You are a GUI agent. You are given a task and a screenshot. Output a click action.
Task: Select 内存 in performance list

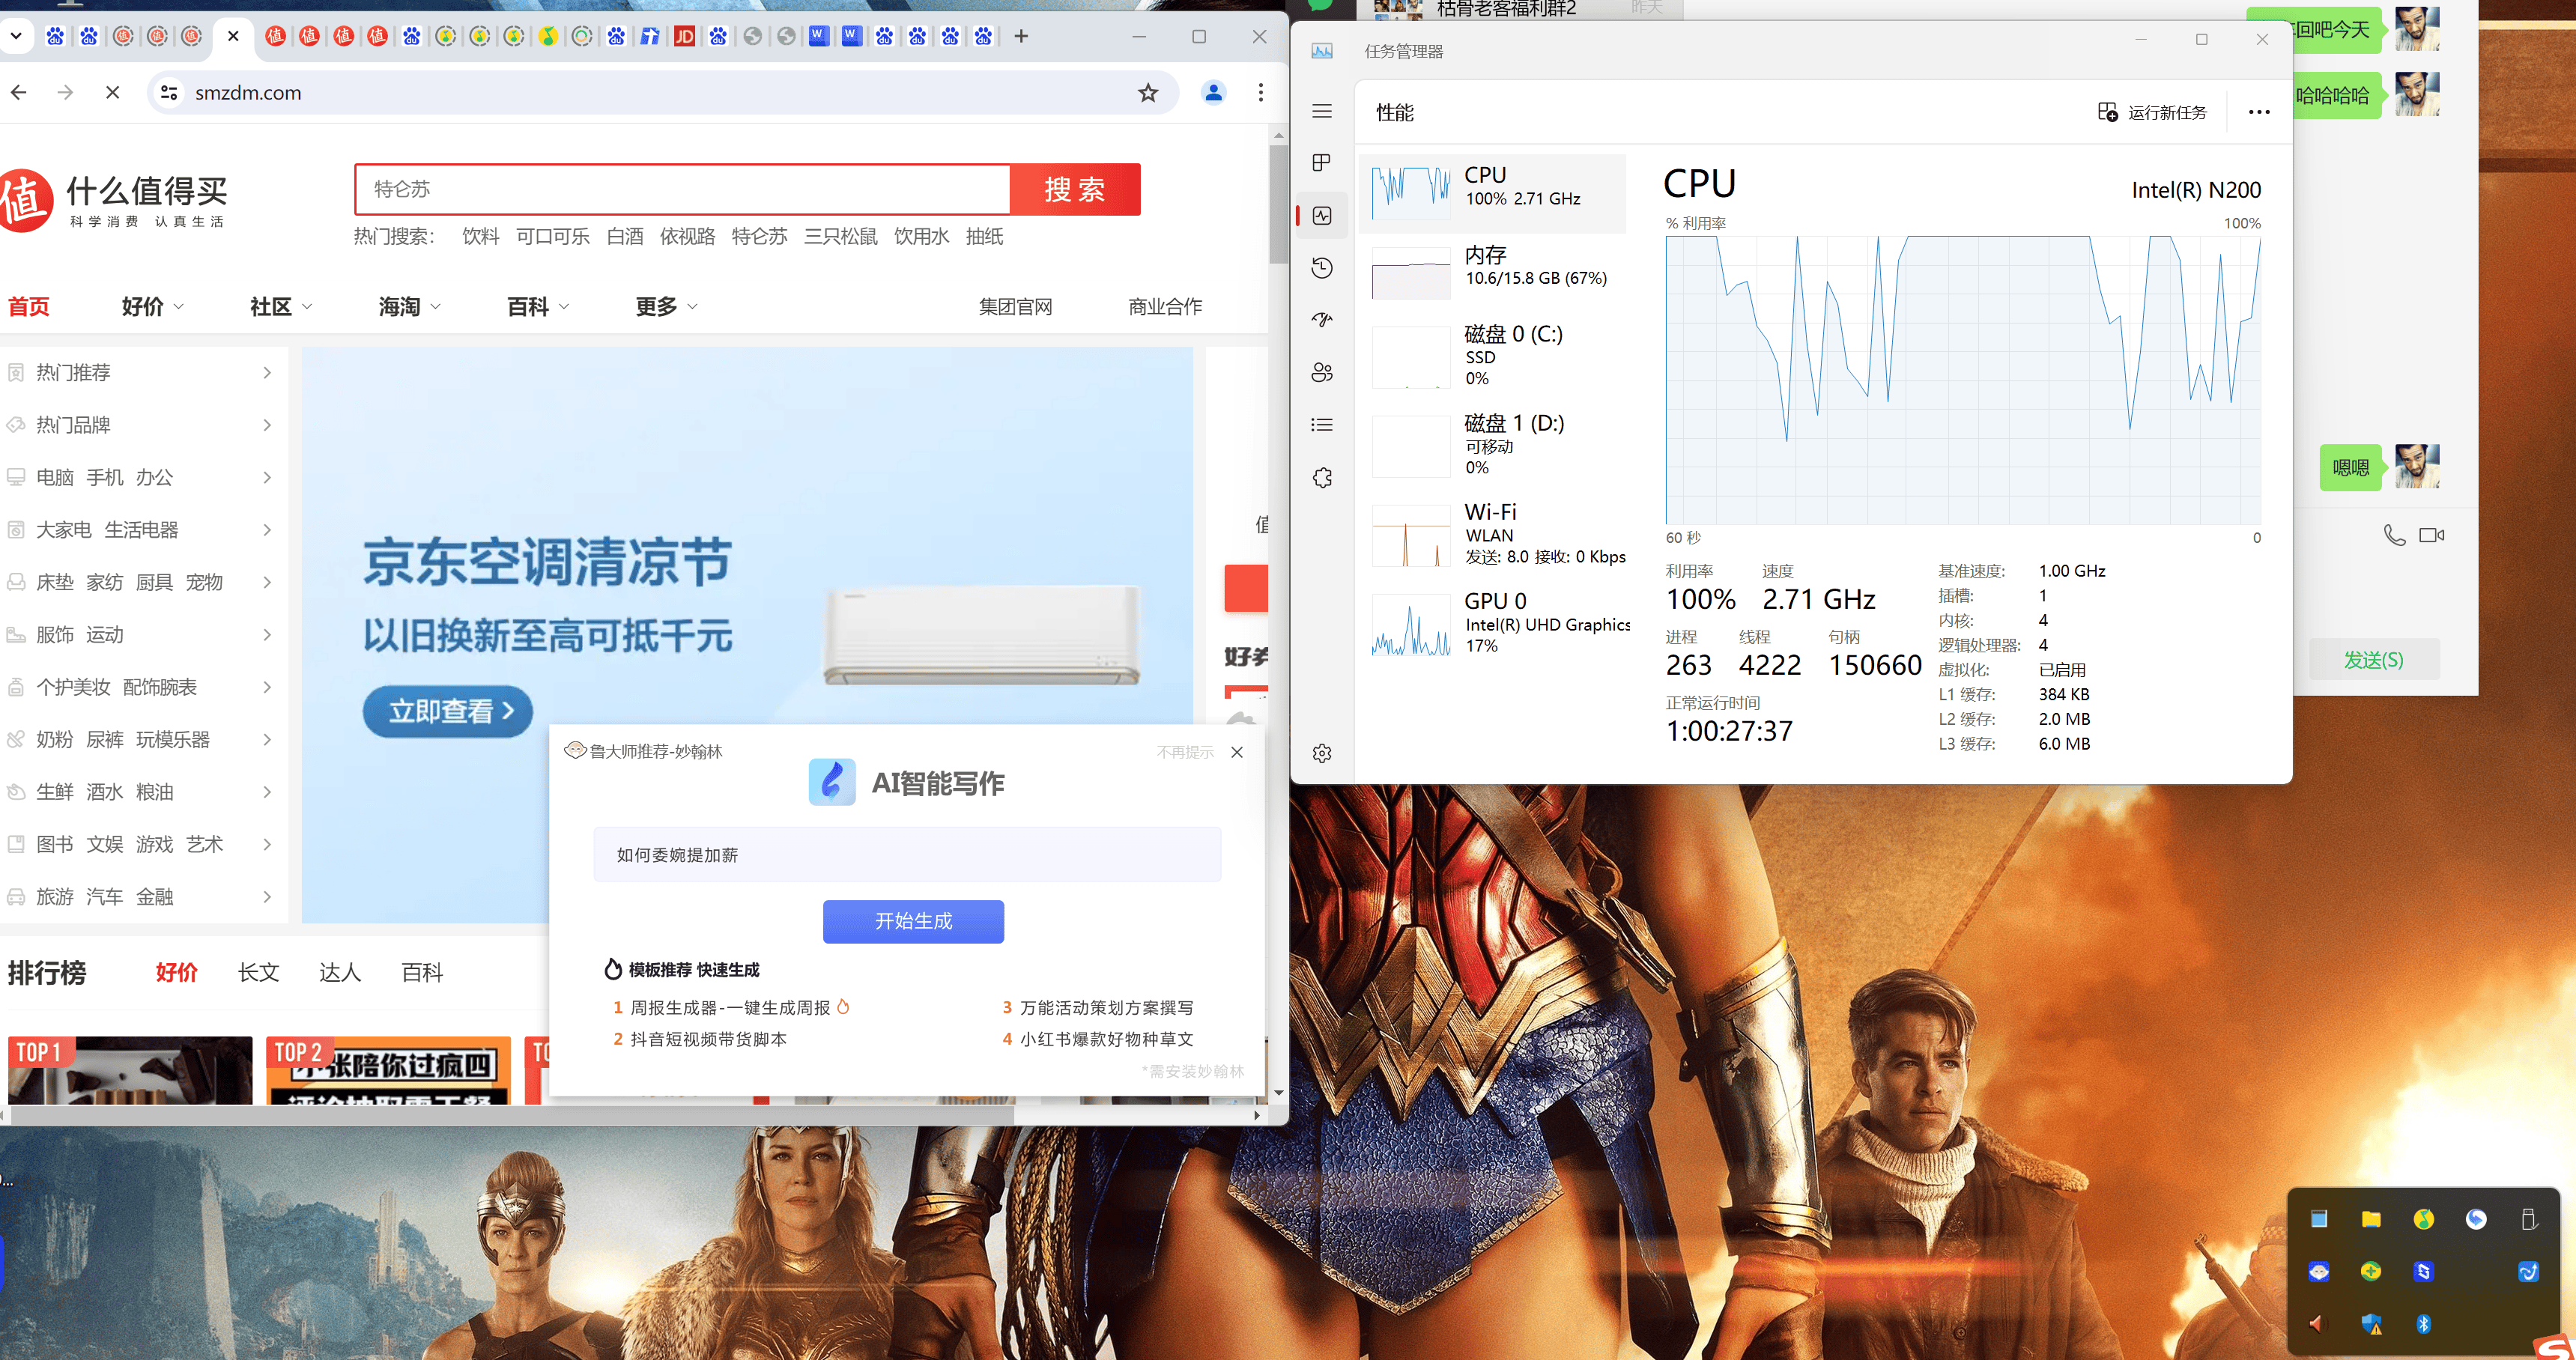(x=1491, y=273)
